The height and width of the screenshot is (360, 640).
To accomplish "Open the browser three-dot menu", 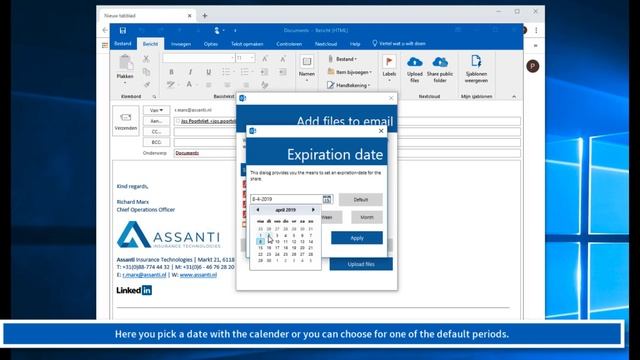I will (536, 30).
